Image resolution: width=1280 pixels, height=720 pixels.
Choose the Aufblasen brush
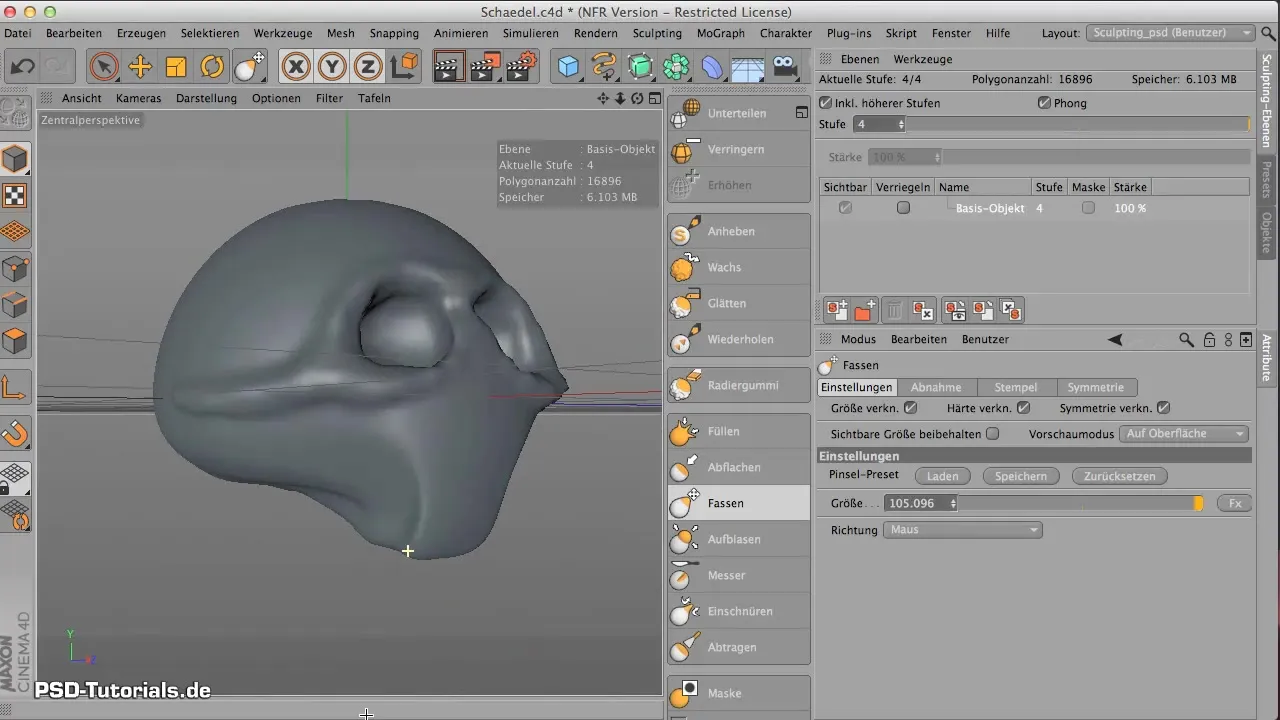[x=739, y=539]
